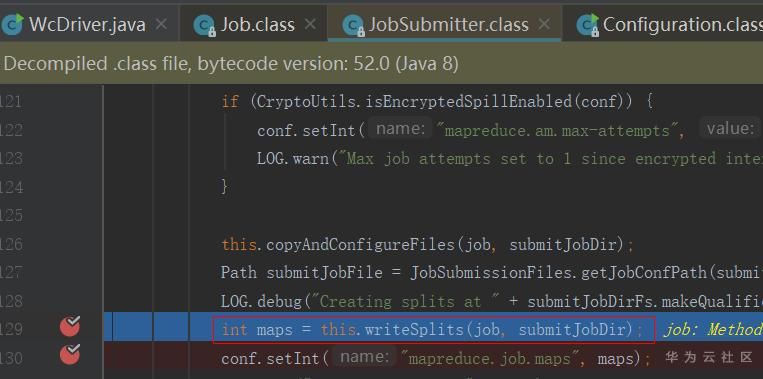Viewport: 763px width, 379px height.
Task: Click the inline debug value "job: Method"
Action: click(713, 330)
